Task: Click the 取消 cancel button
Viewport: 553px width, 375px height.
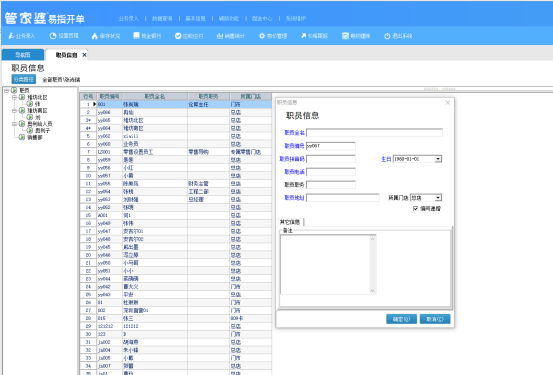Action: 435,319
